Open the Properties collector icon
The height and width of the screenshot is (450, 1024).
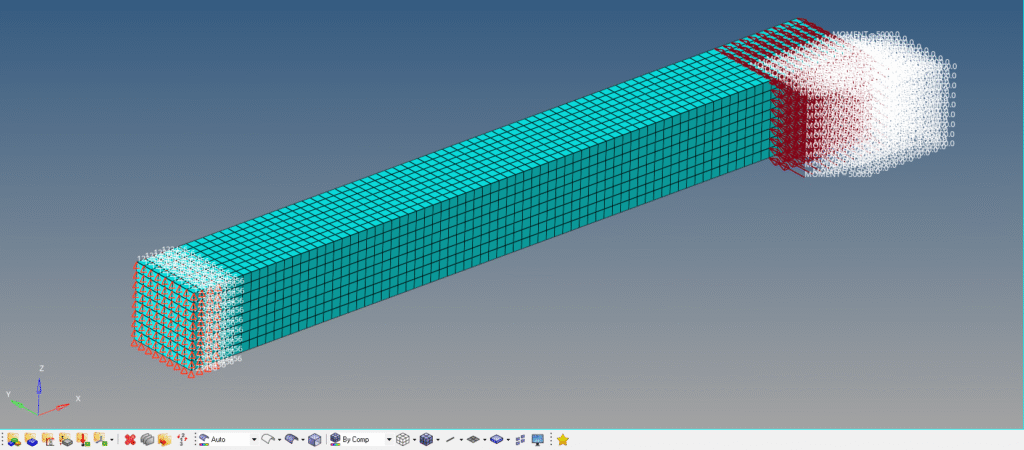[66, 440]
